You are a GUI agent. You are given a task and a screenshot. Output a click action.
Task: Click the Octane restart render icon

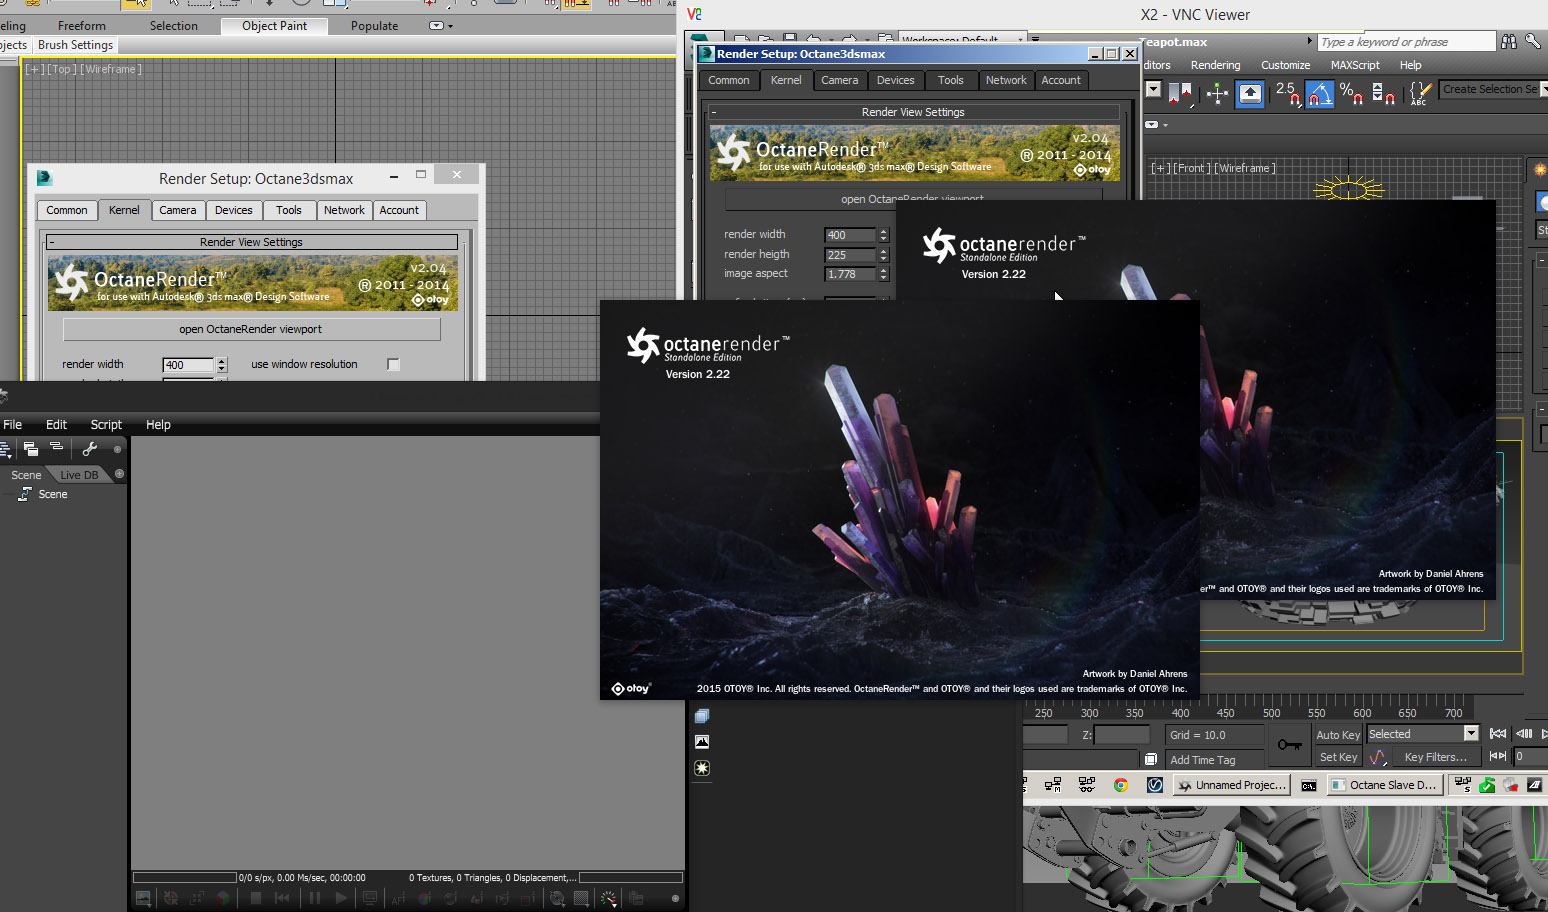tap(283, 898)
